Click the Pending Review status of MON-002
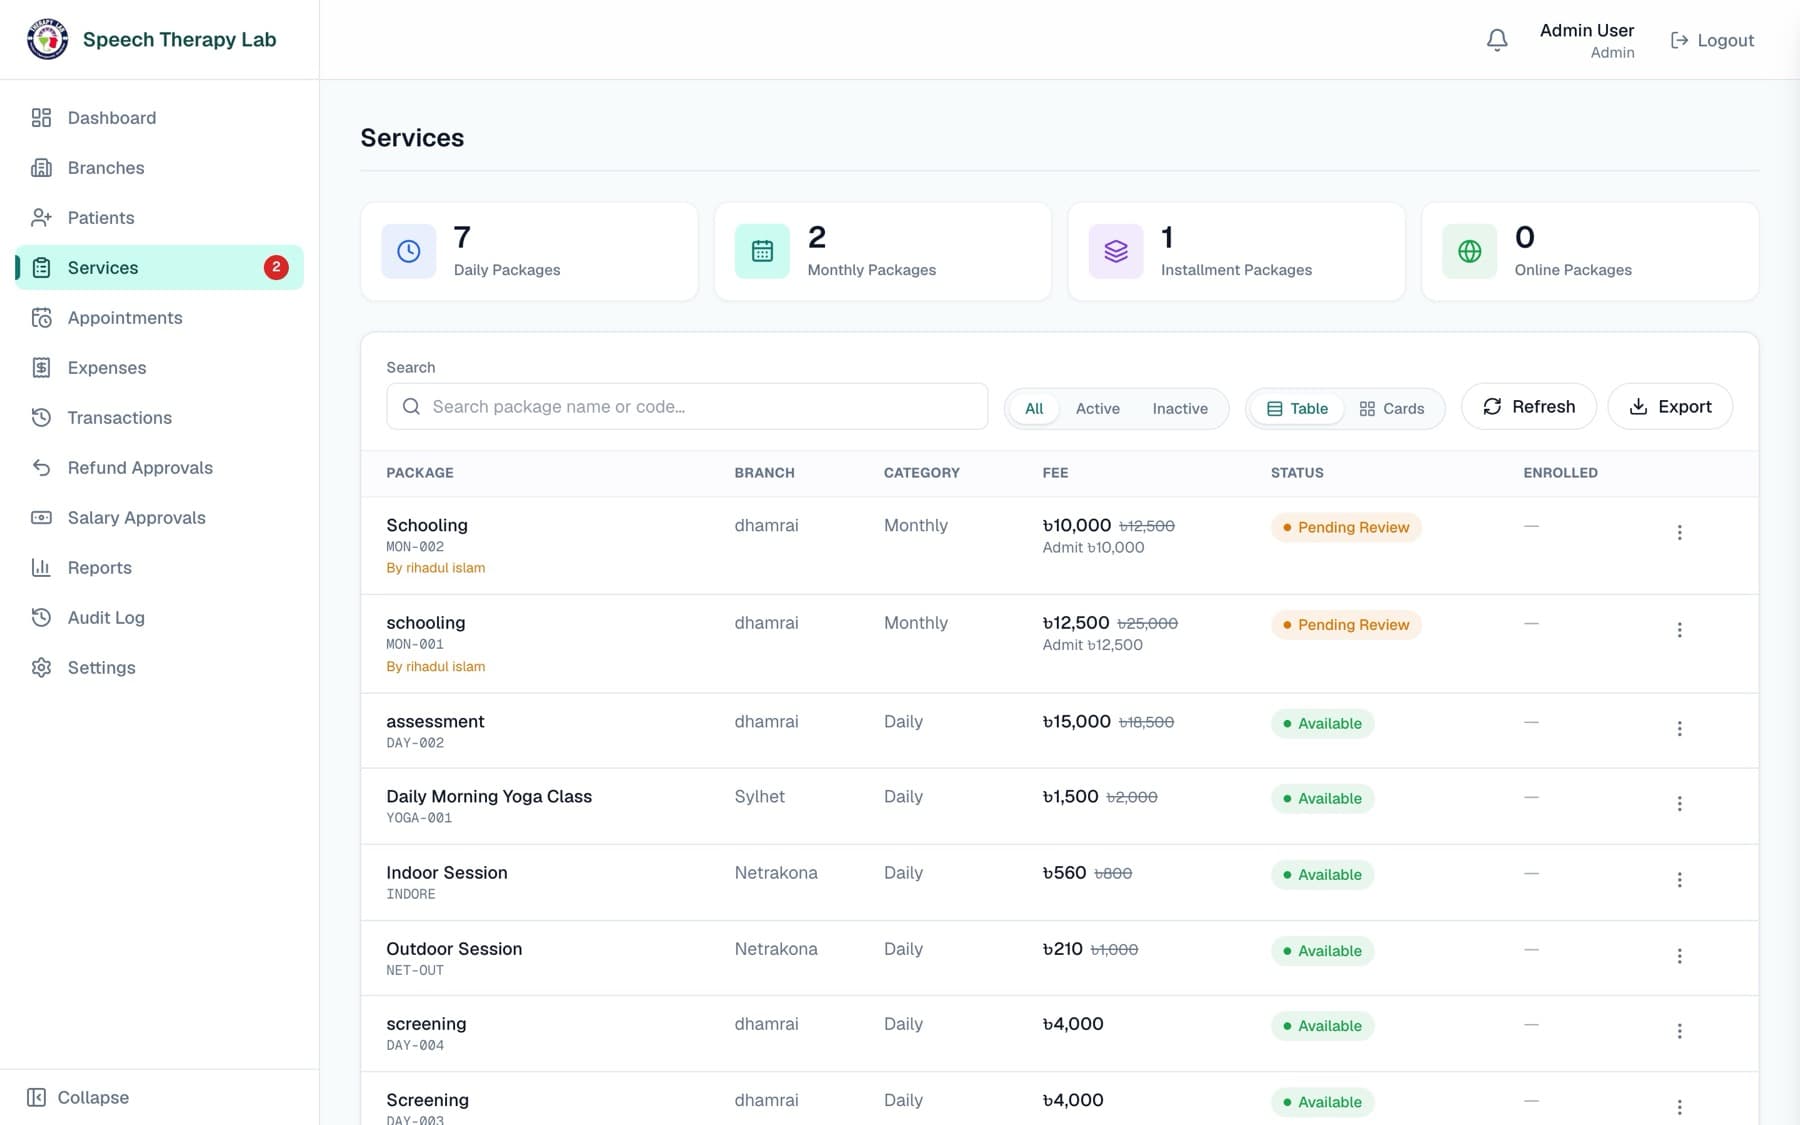 click(1346, 528)
